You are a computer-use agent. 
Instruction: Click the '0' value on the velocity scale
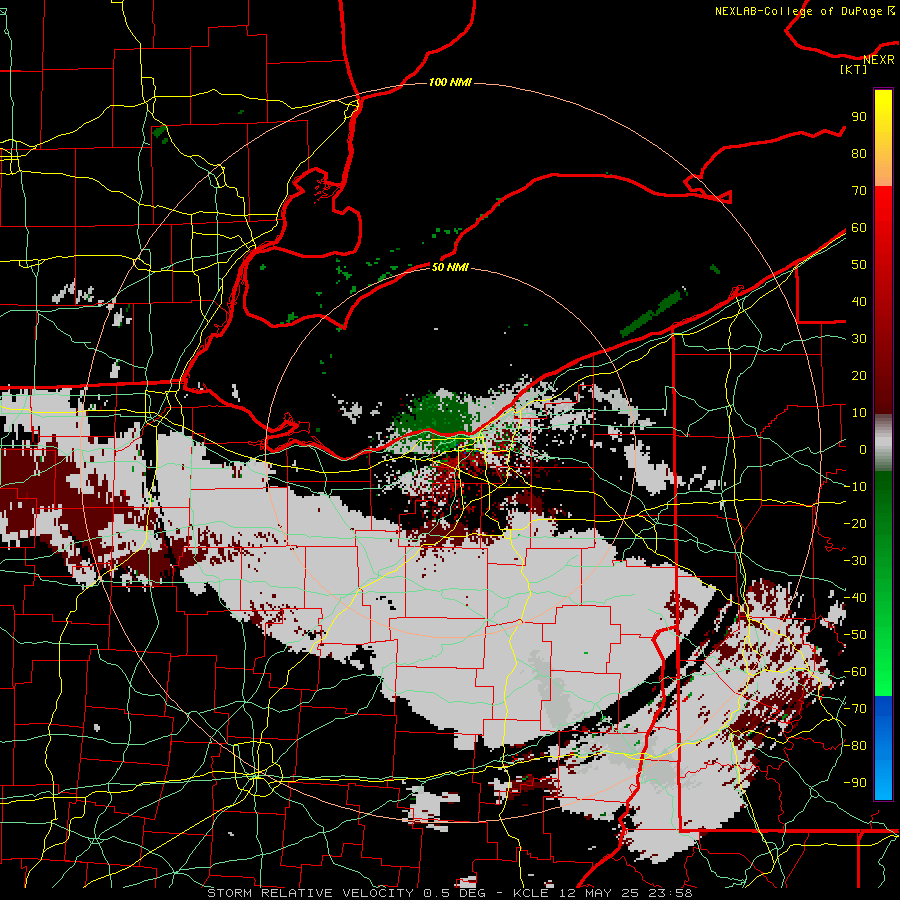[863, 450]
